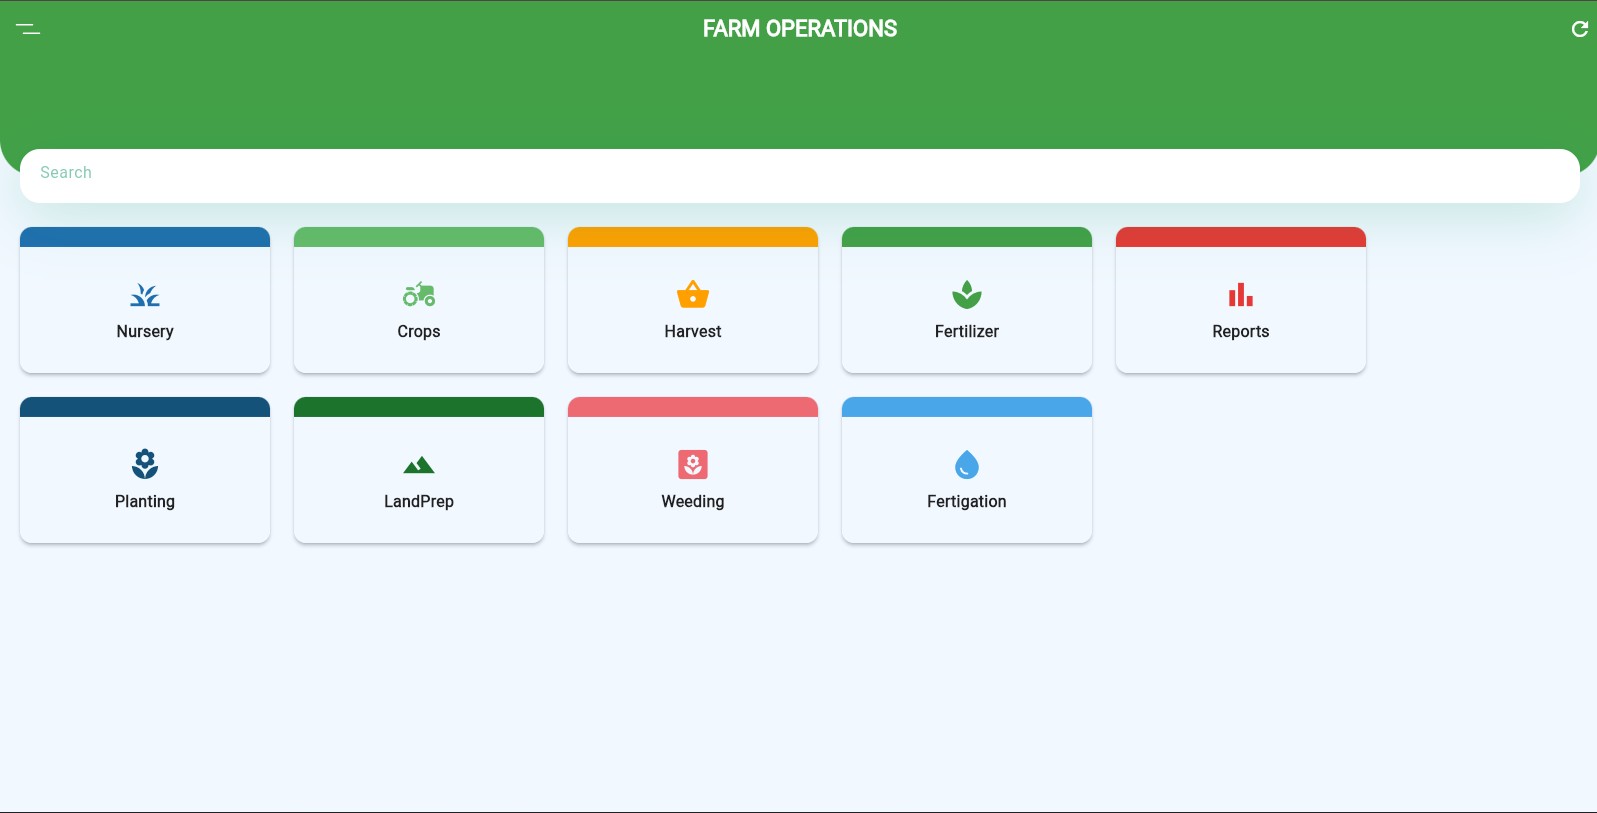This screenshot has height=813, width=1597.
Task: Click the Reports bar chart icon
Action: (x=1241, y=295)
